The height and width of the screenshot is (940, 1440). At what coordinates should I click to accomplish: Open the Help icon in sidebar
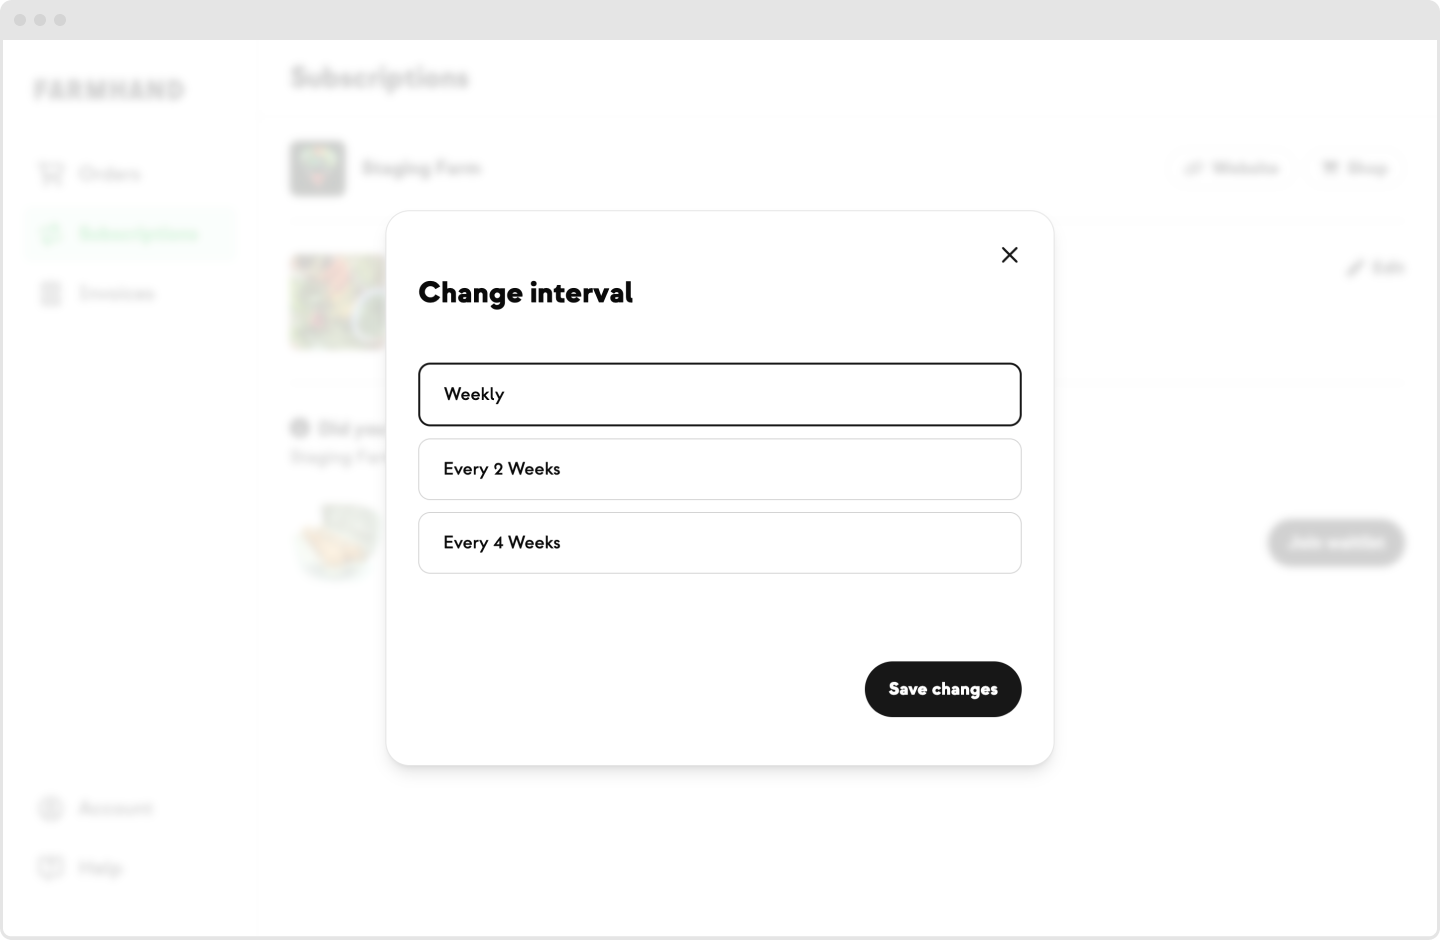pyautogui.click(x=51, y=867)
